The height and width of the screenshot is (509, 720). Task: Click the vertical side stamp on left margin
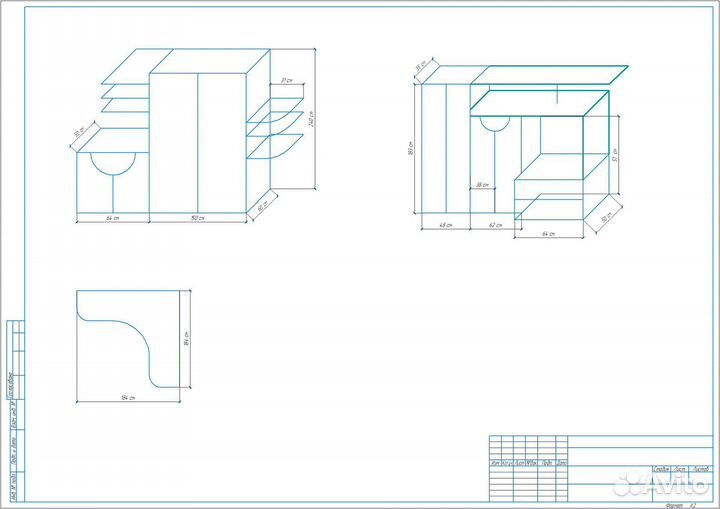[x=15, y=410]
